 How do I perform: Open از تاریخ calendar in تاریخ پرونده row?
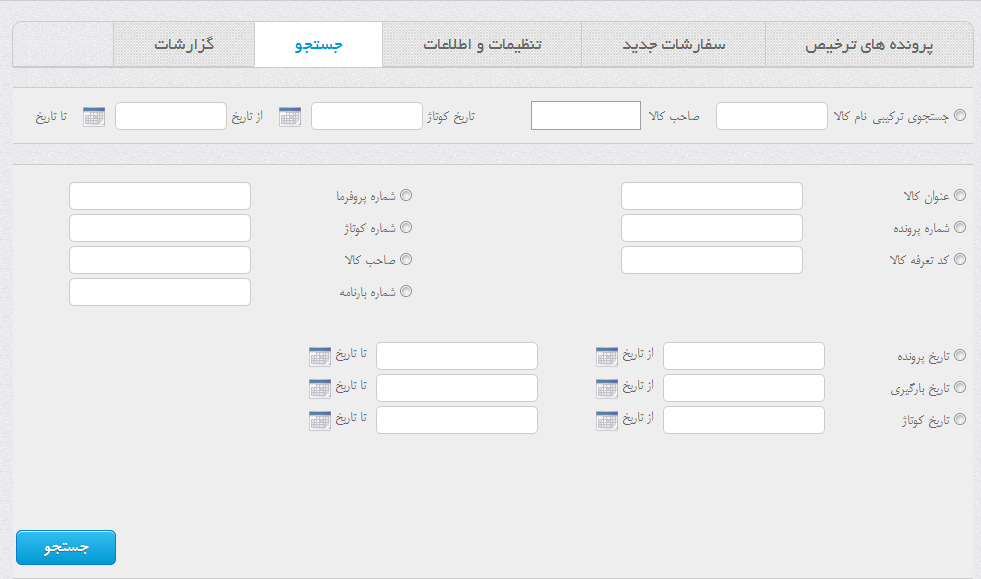point(607,356)
